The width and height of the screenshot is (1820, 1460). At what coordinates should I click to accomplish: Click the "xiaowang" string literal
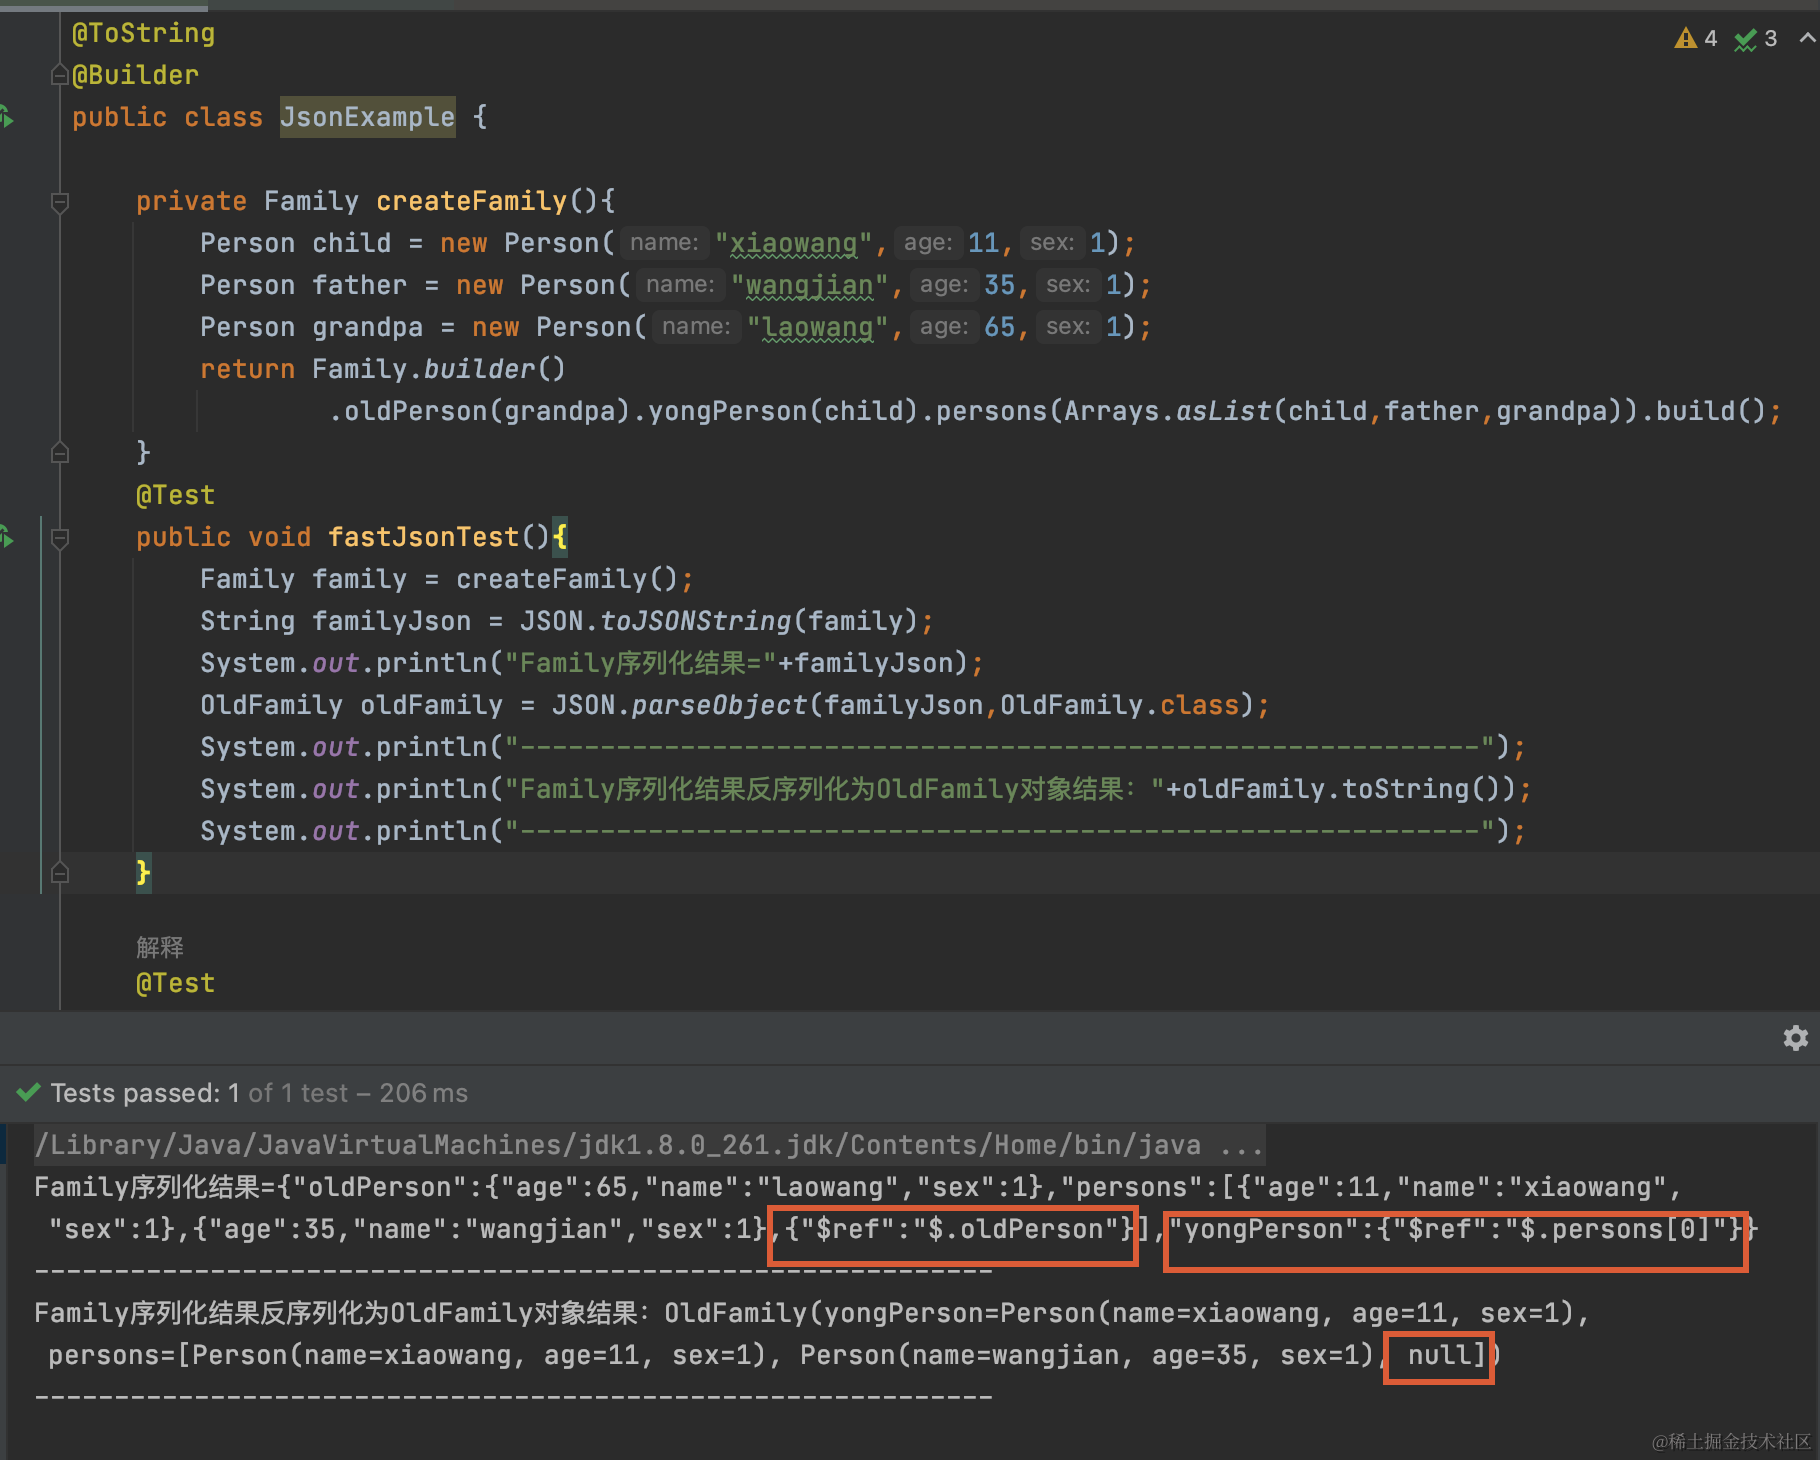click(794, 243)
